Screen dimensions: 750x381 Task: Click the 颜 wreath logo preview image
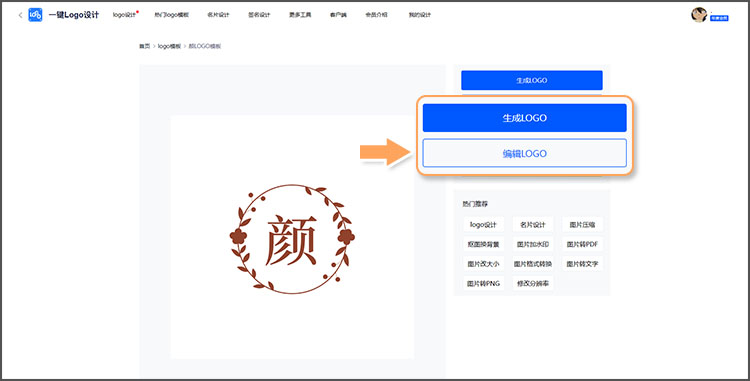pos(292,237)
